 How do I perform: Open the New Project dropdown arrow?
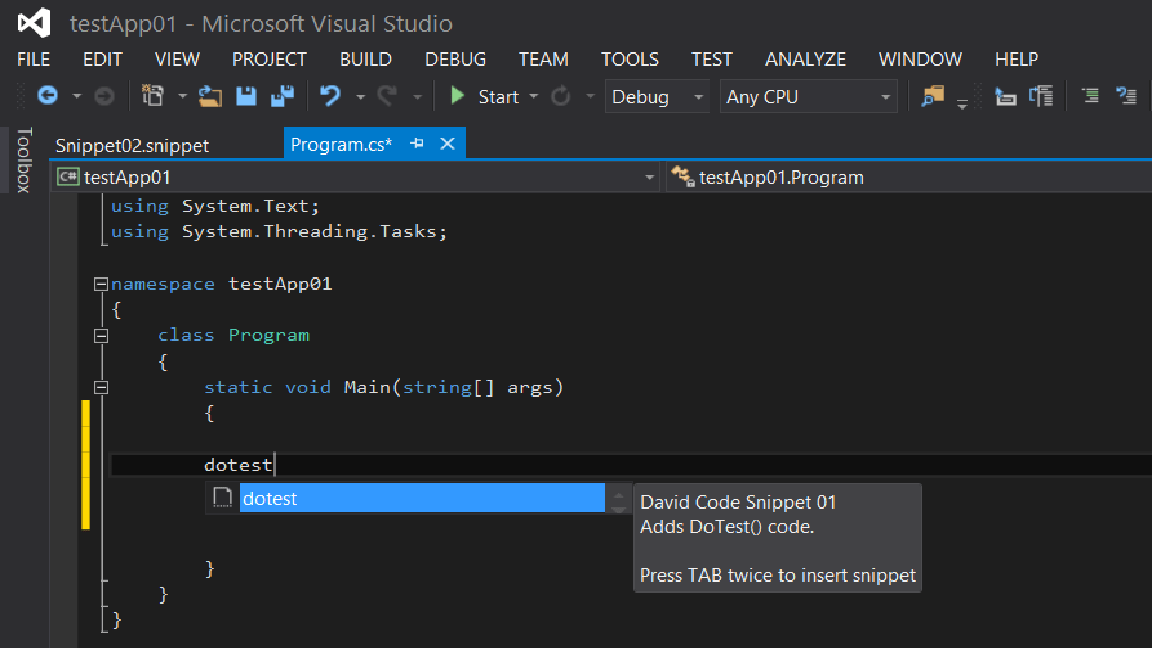pos(182,96)
